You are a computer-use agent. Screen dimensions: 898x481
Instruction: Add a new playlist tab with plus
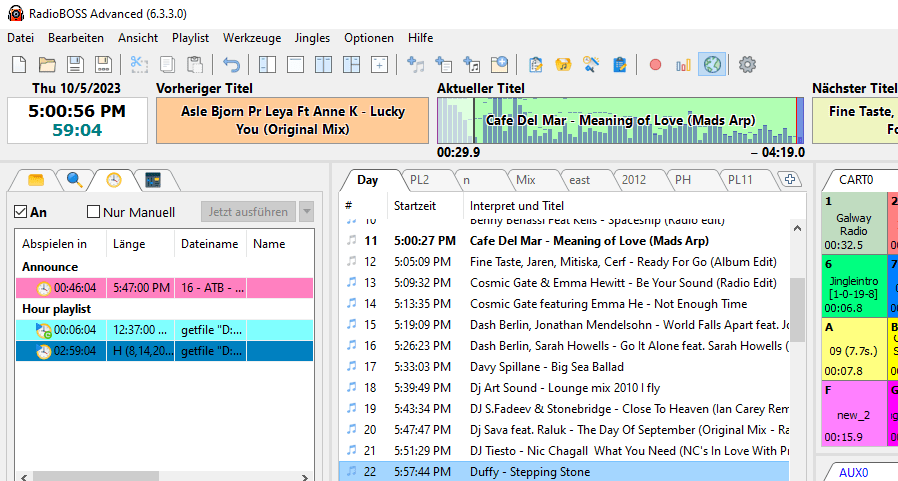point(790,179)
